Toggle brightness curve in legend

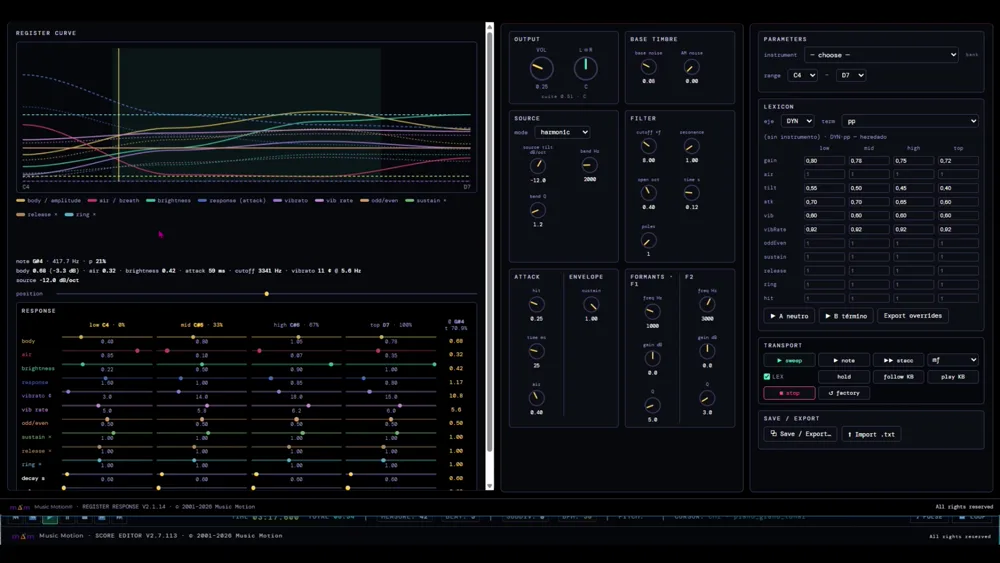168,200
